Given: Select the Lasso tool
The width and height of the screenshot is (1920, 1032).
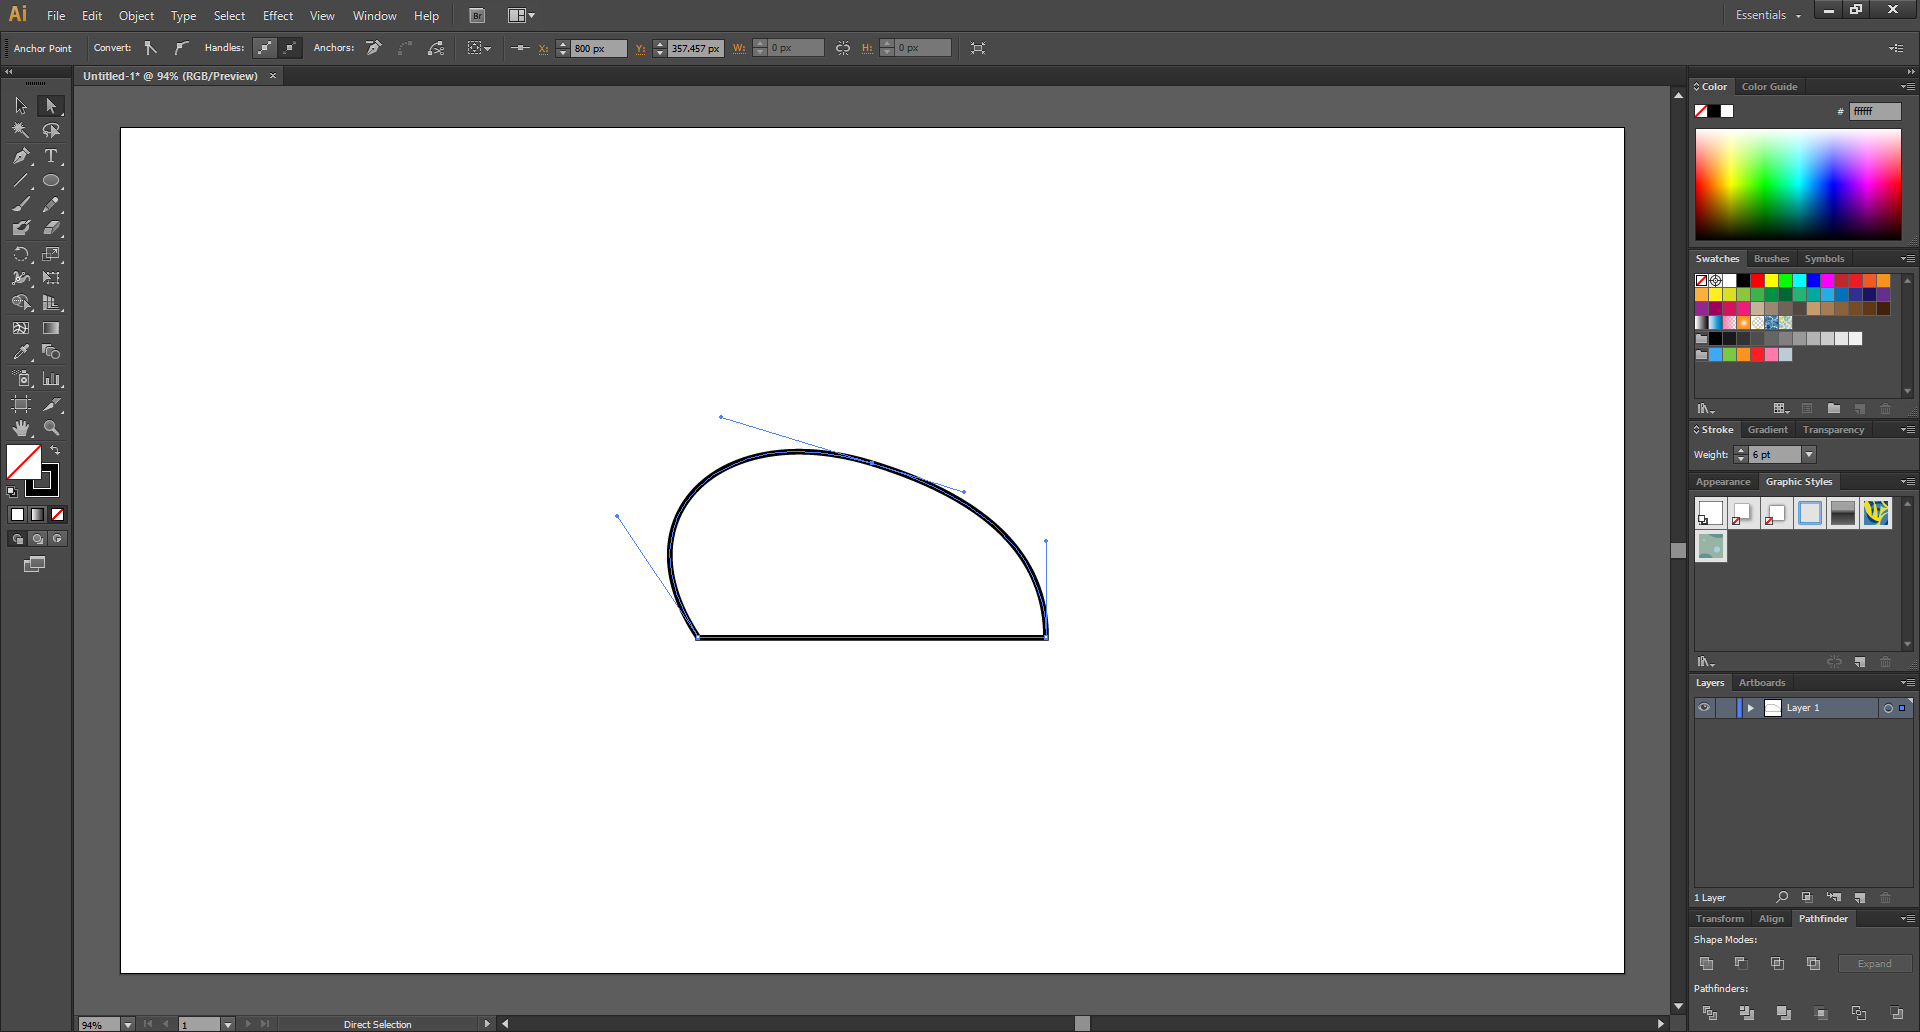Looking at the screenshot, I should [51, 130].
